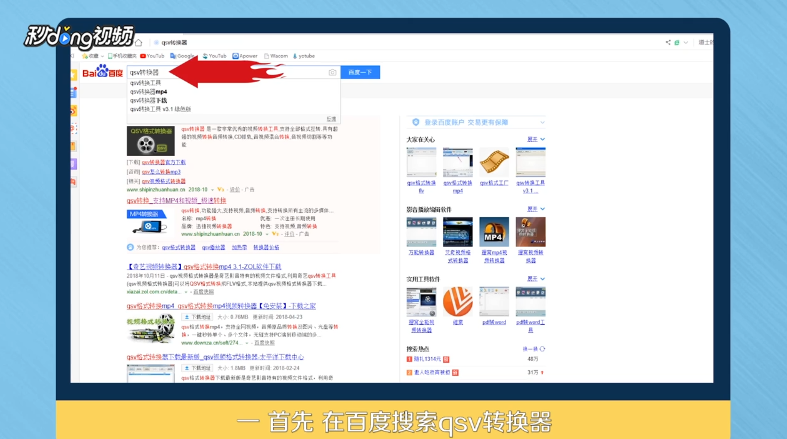Open the ZOL软件下载 qsv格式转换mp4 result

(204, 266)
